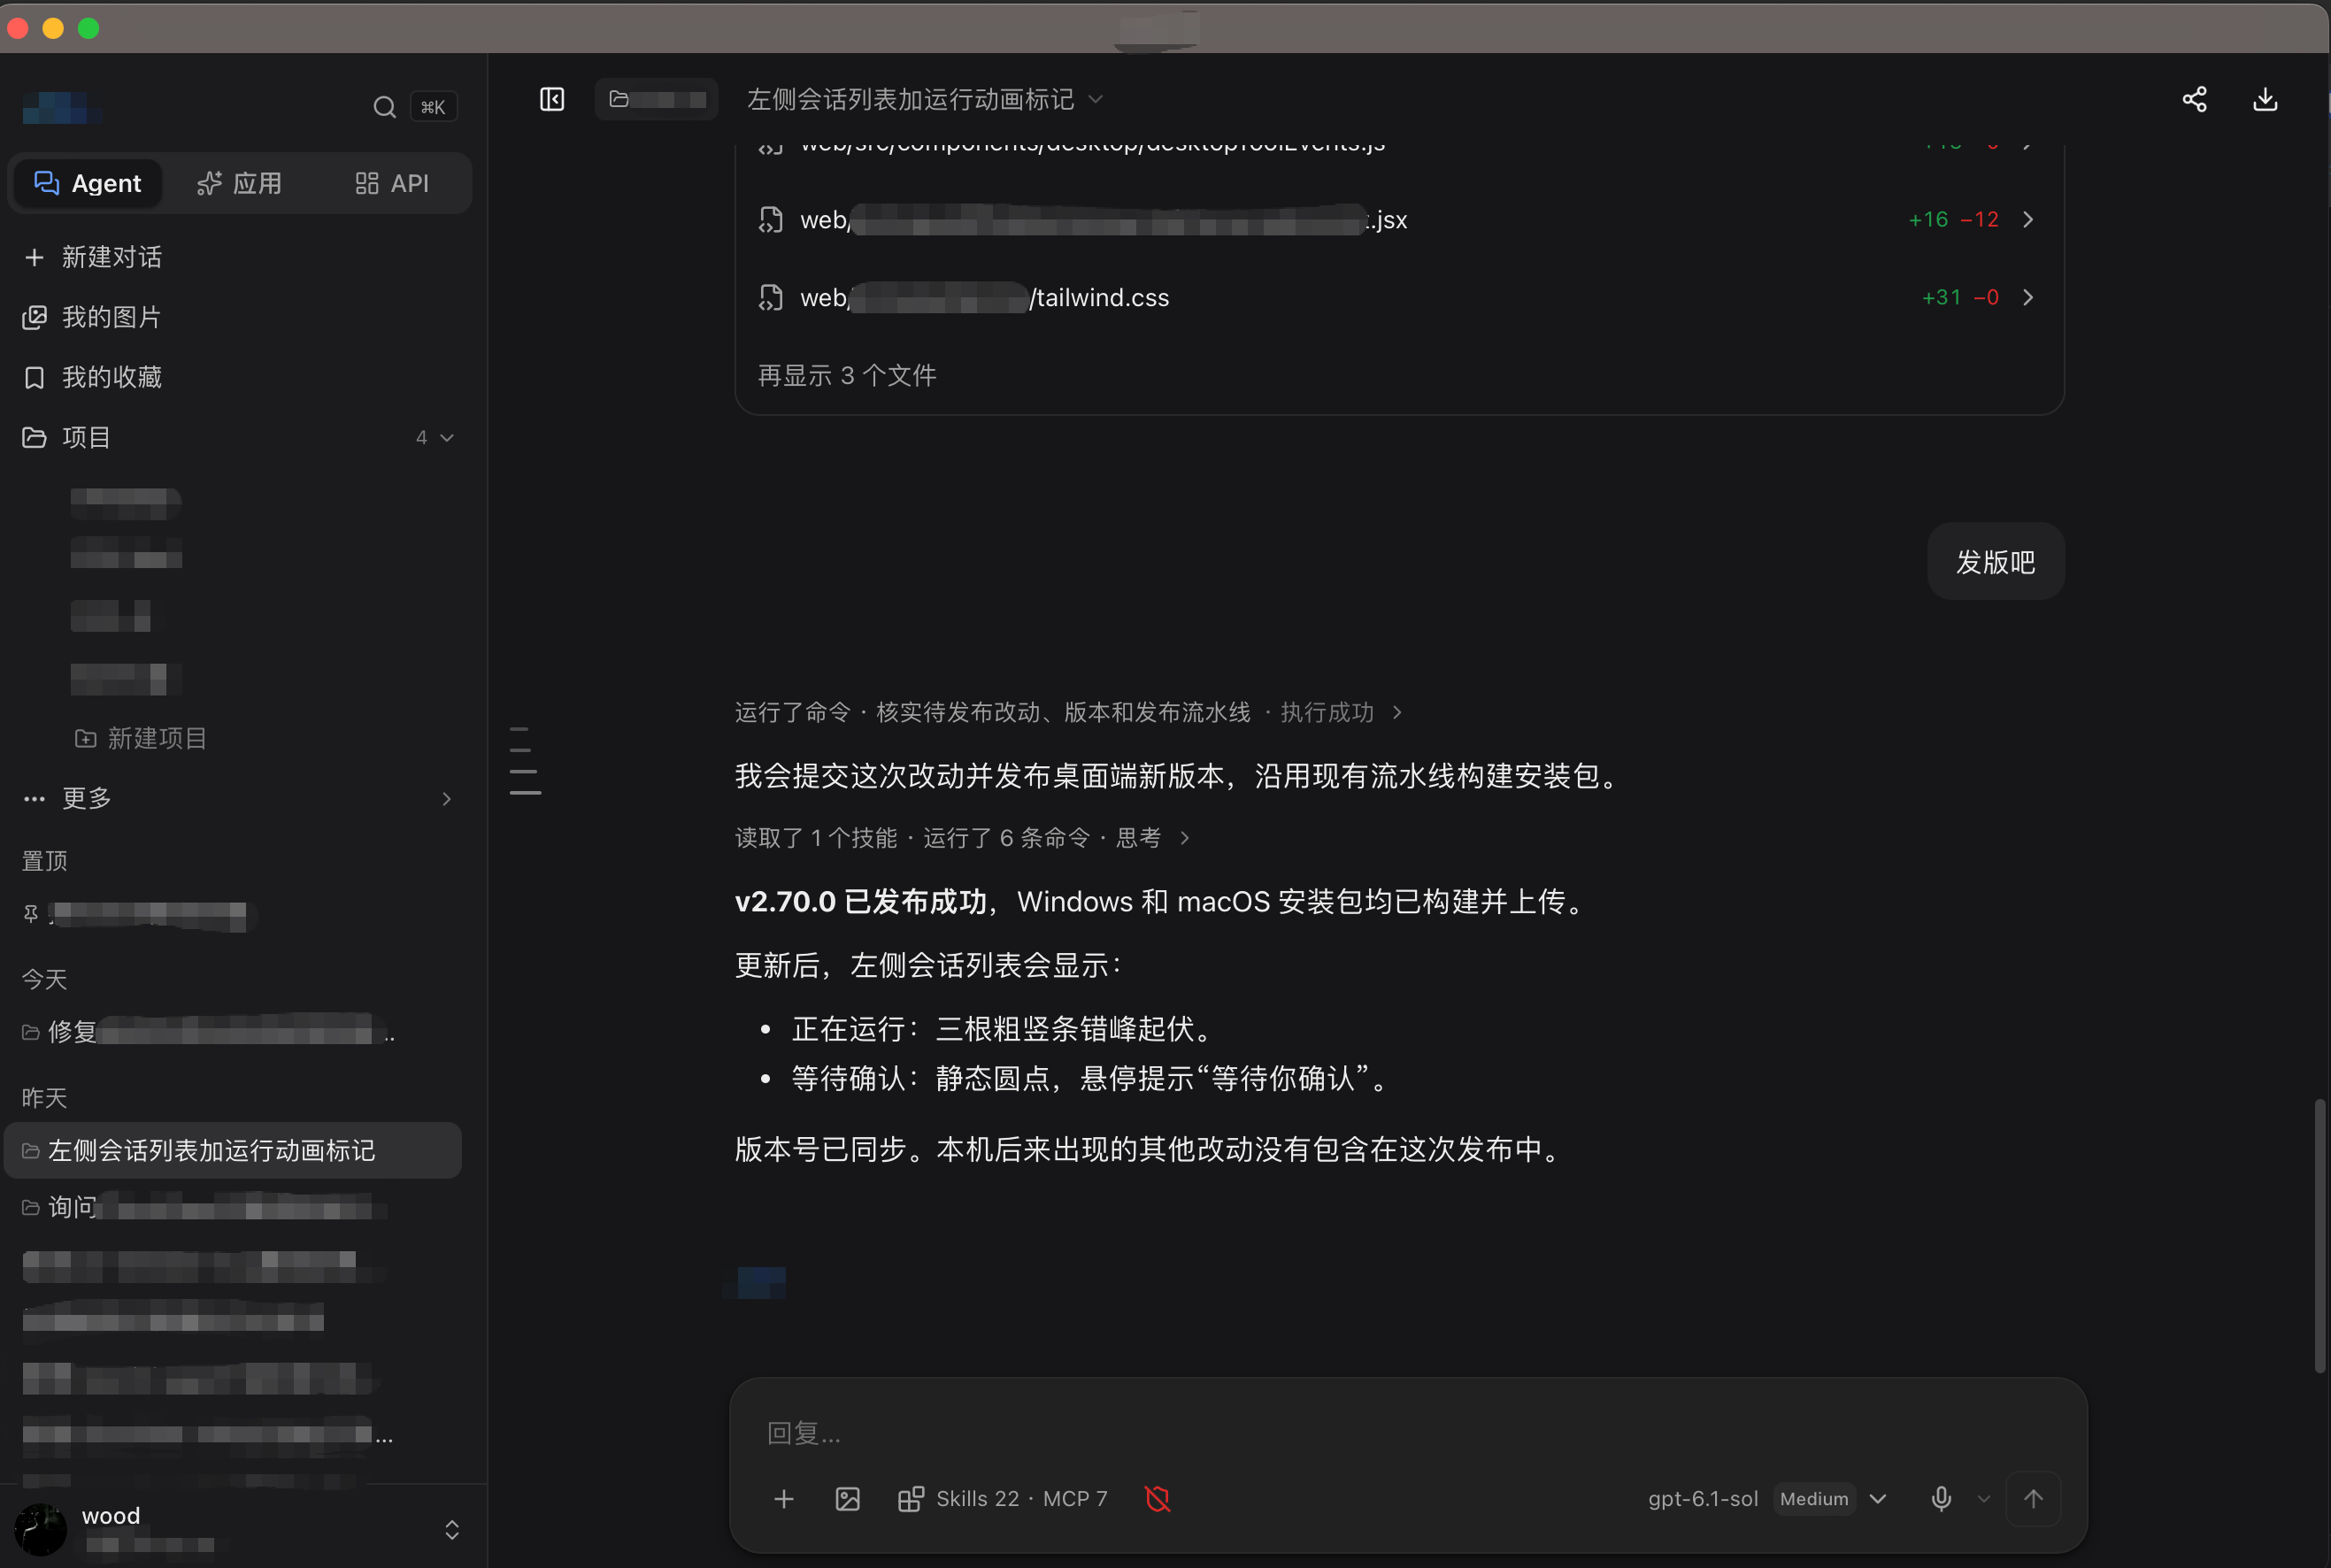This screenshot has width=2331, height=1568.
Task: Click the send arrow button
Action: pyautogui.click(x=2033, y=1498)
